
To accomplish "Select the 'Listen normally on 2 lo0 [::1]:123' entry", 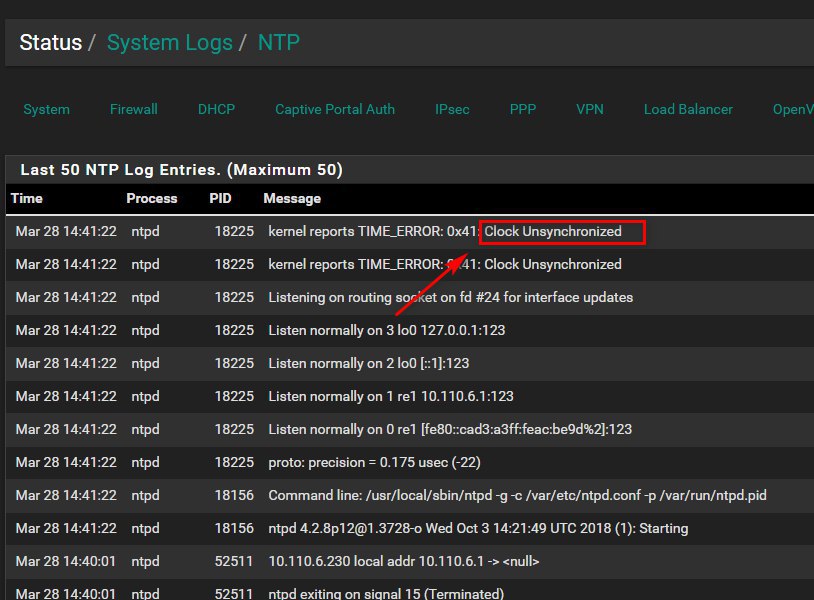I will (x=369, y=363).
